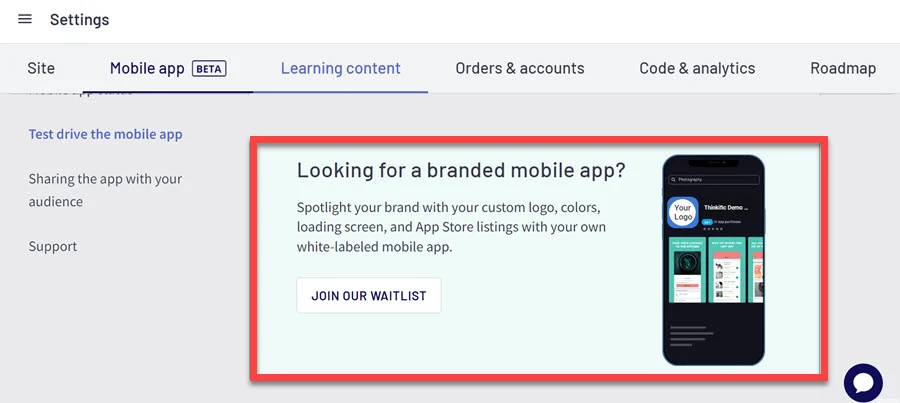Click the BETA badge label
The height and width of the screenshot is (403, 900).
click(209, 69)
